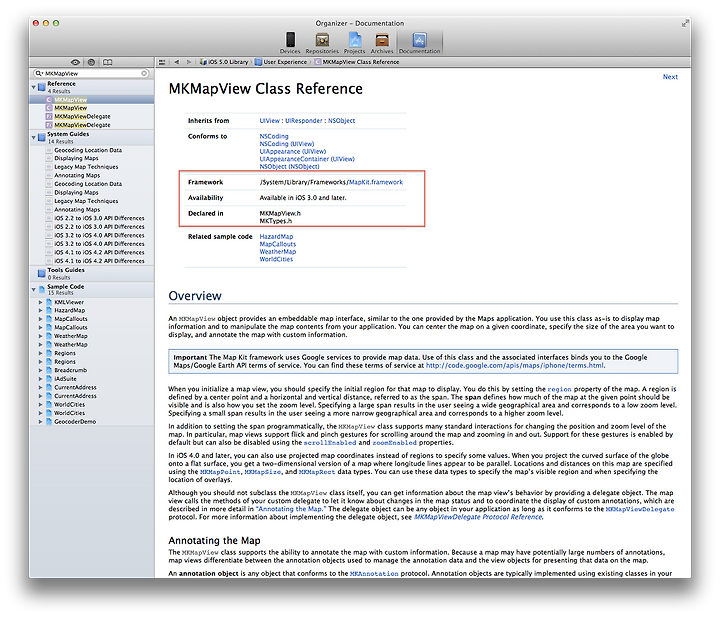The image size is (720, 618).
Task: Select the Documentation organizer tab
Action: click(x=419, y=43)
